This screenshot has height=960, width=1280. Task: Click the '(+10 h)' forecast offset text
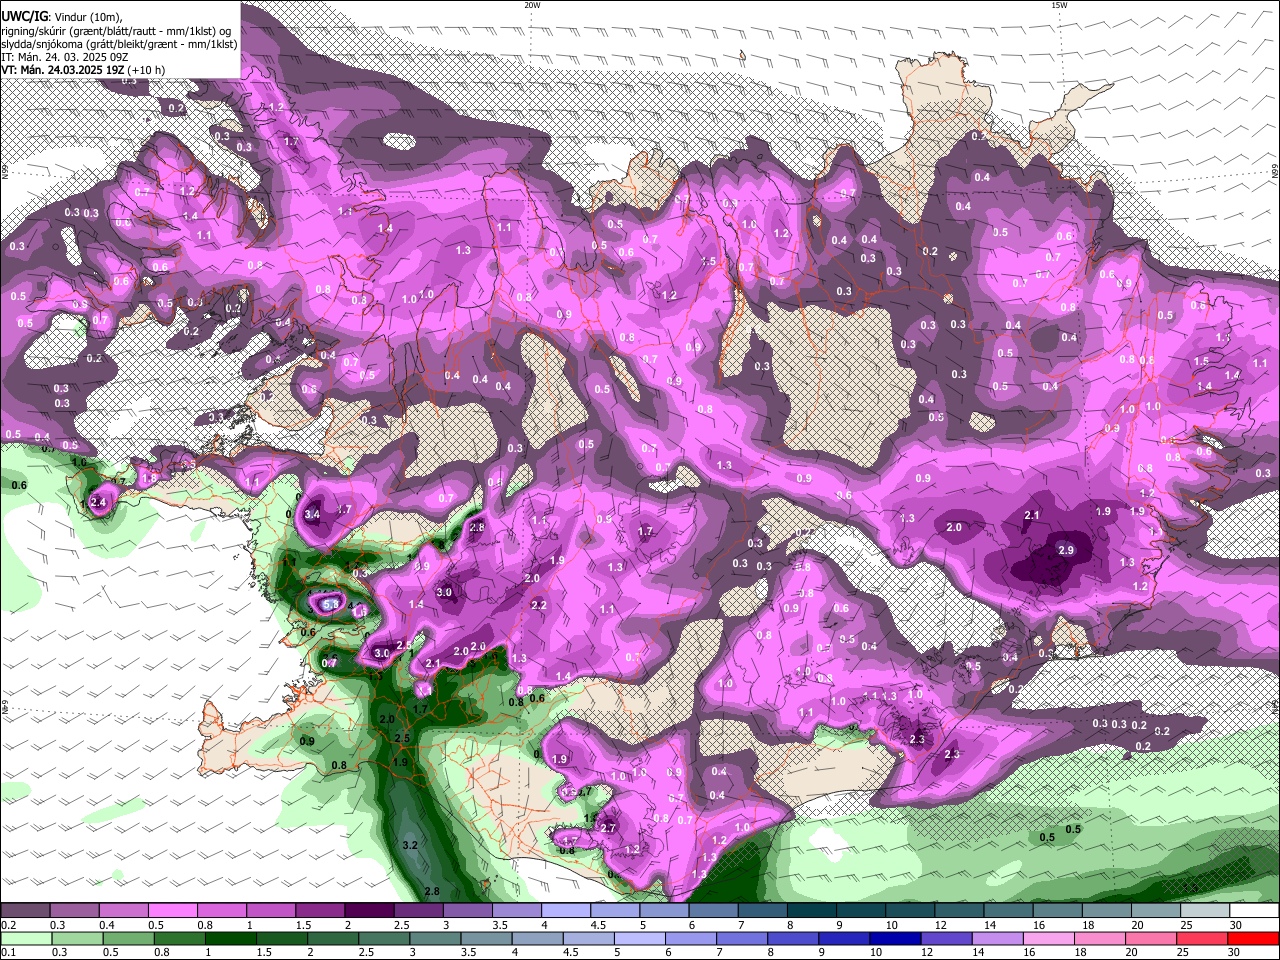click(x=146, y=70)
